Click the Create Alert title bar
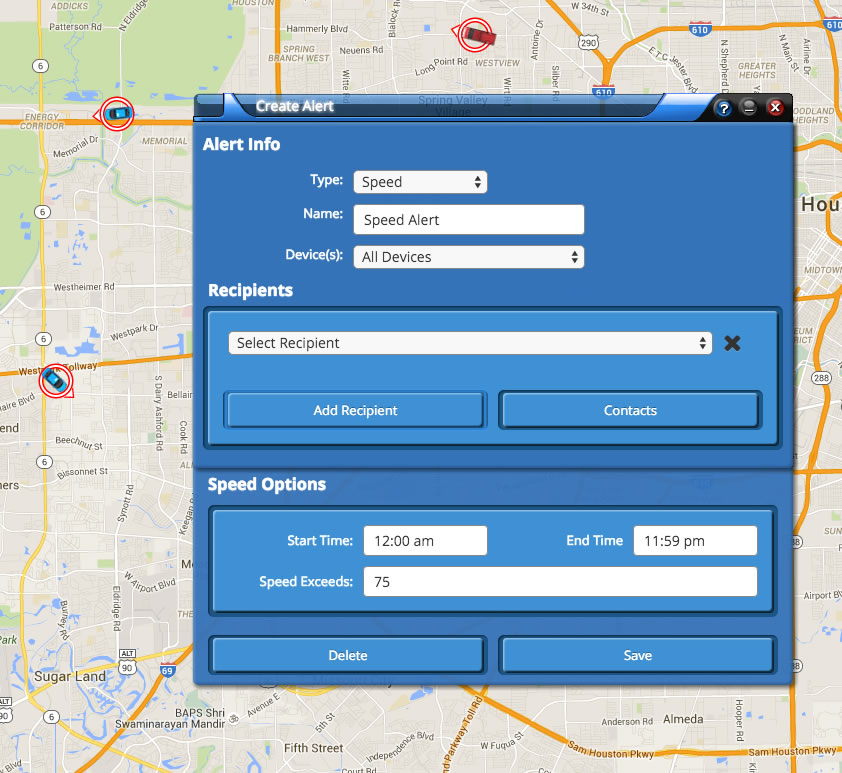This screenshot has height=773, width=842. (x=450, y=106)
